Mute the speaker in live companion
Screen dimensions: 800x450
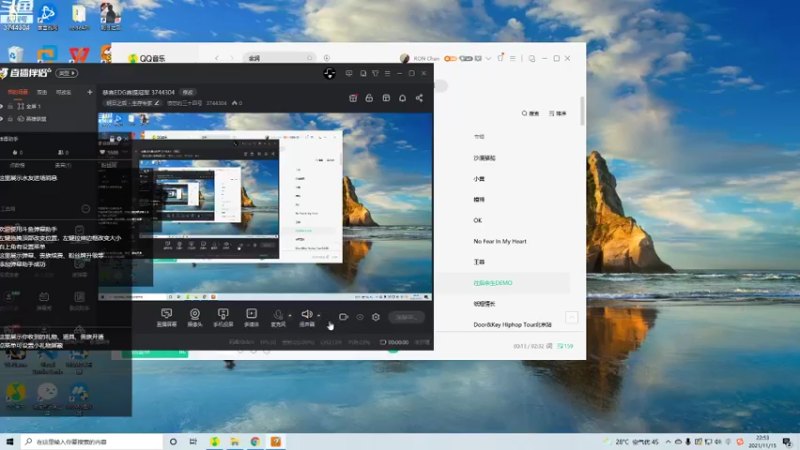click(x=307, y=315)
